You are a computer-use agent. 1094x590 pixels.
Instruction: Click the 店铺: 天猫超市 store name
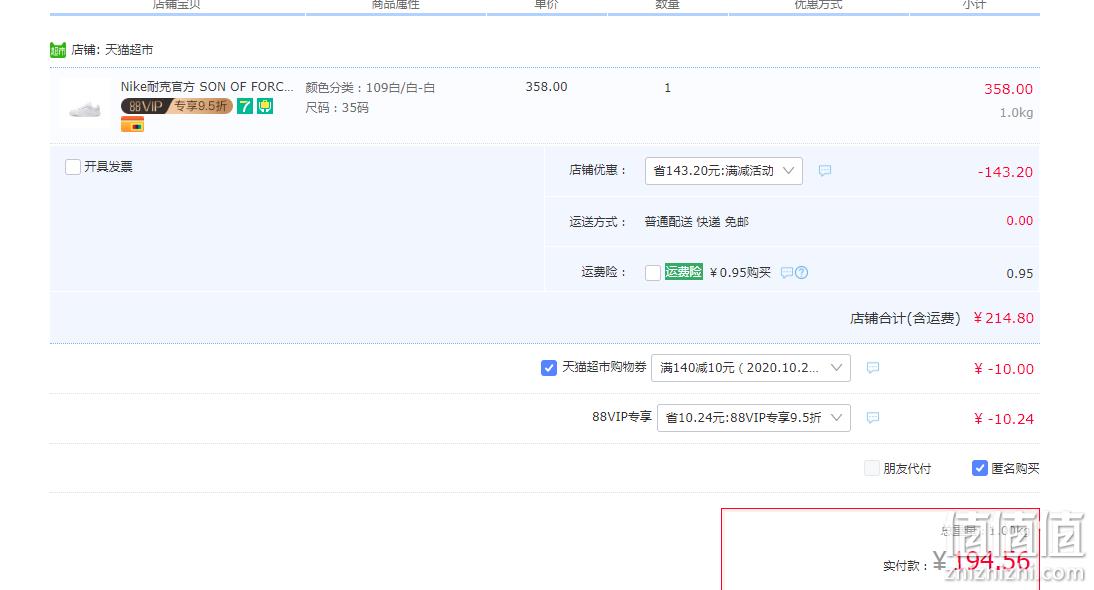click(x=112, y=50)
